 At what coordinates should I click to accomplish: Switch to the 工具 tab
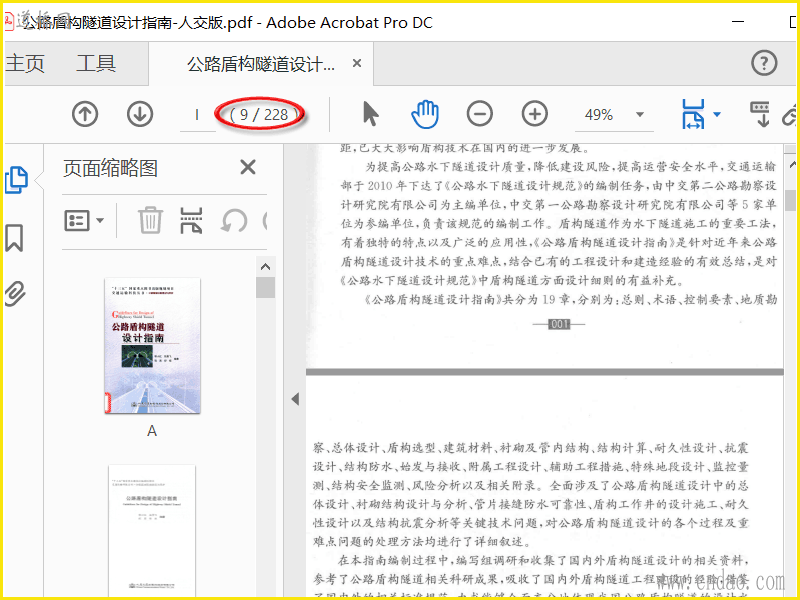point(96,64)
